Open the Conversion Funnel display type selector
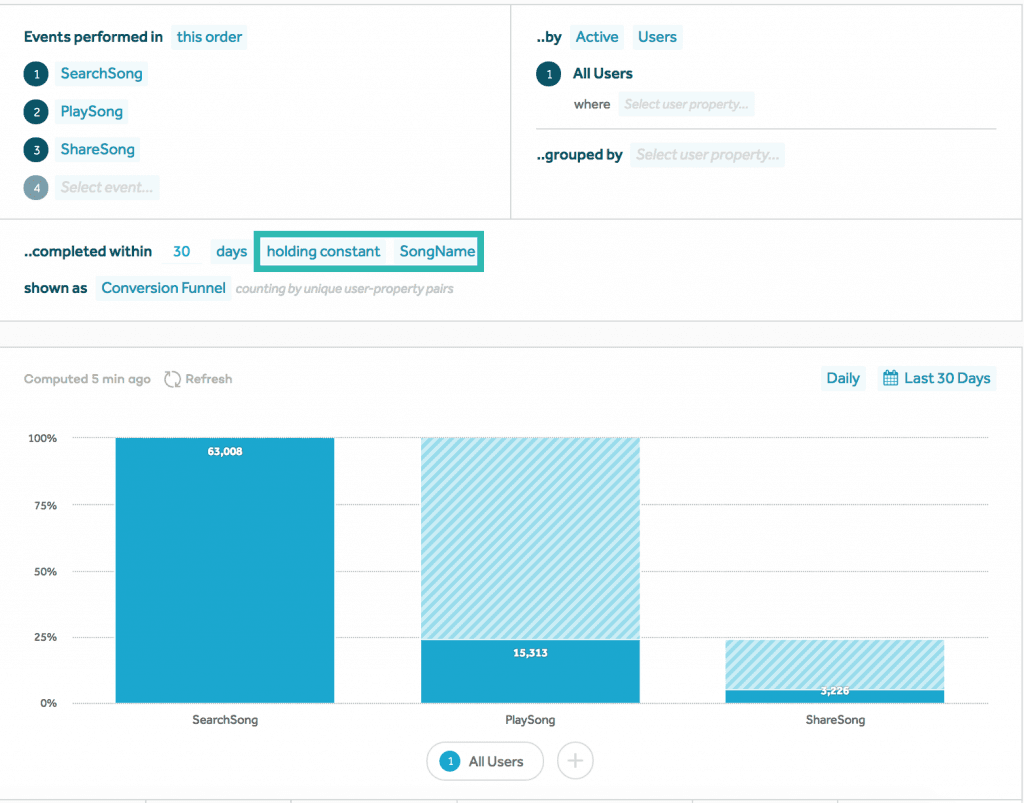The width and height of the screenshot is (1024, 803). point(163,287)
